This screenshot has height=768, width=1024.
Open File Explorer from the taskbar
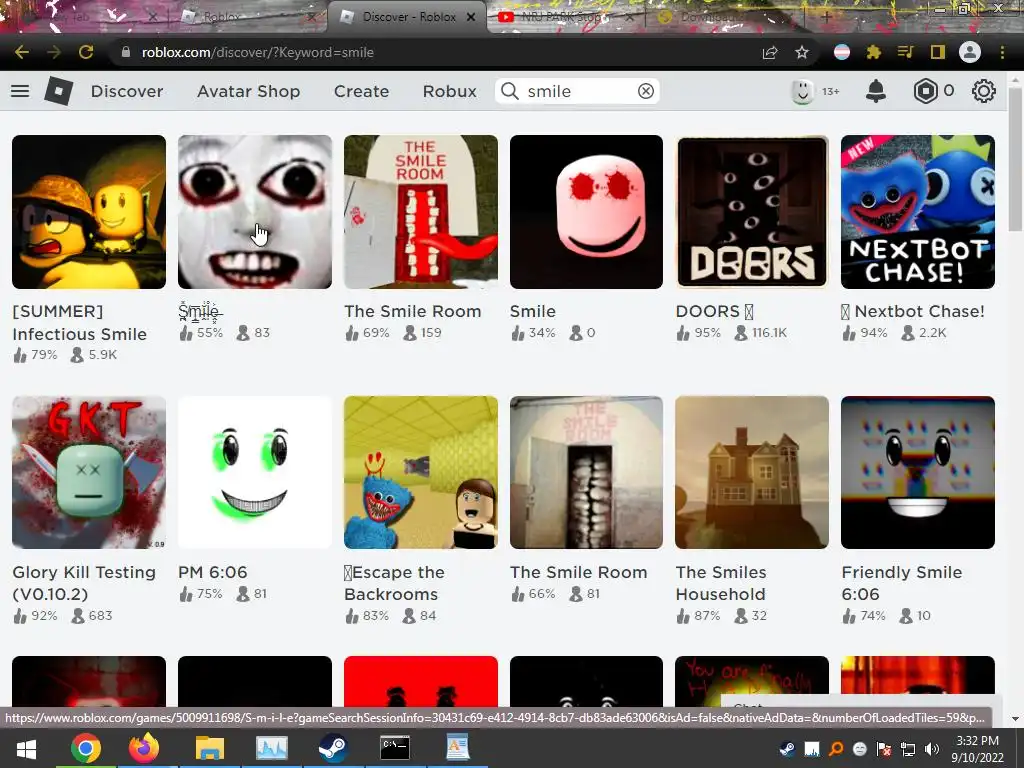[x=209, y=748]
